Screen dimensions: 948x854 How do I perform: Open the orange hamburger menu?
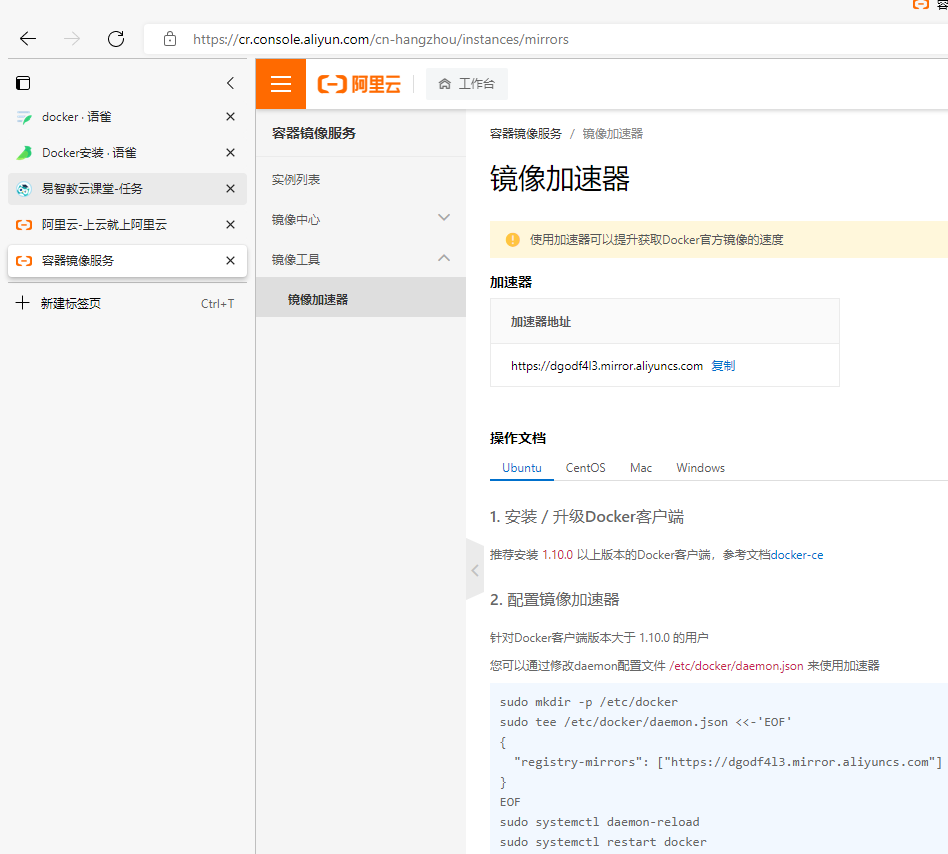click(281, 84)
